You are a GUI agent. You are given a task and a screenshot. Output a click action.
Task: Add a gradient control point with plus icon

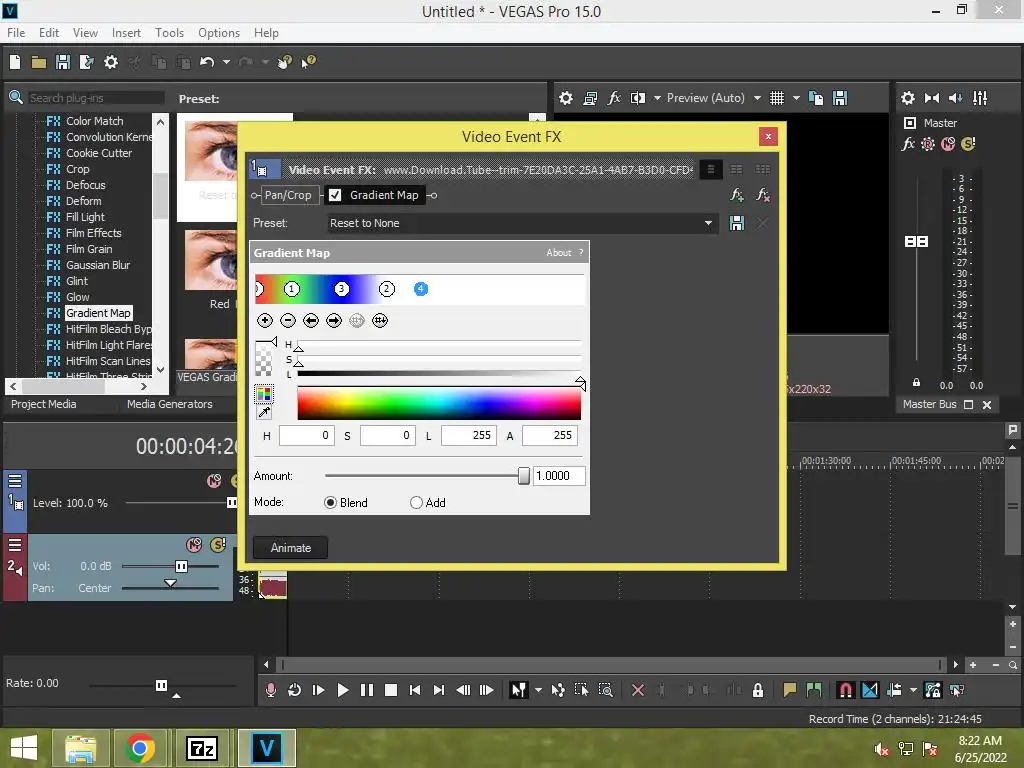(264, 321)
